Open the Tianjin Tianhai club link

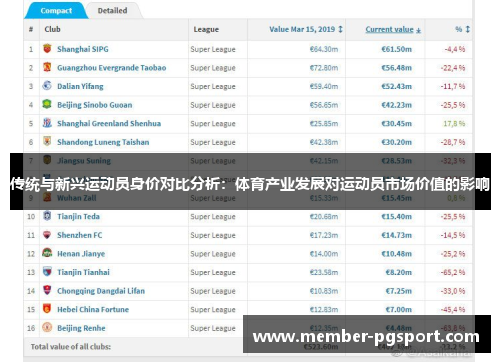point(83,272)
